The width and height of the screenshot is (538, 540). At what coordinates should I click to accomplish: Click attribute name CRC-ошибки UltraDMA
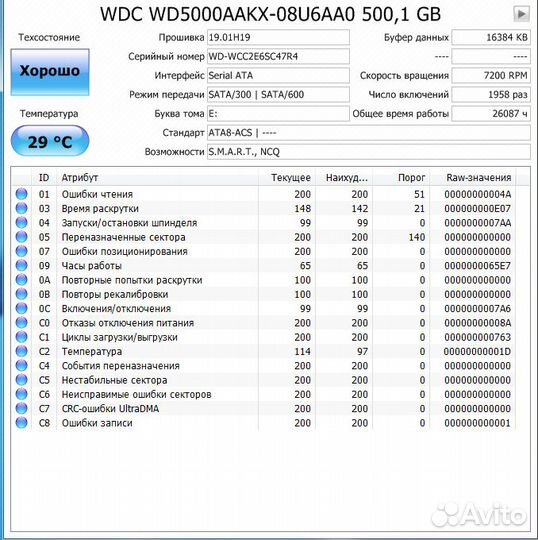(110, 409)
